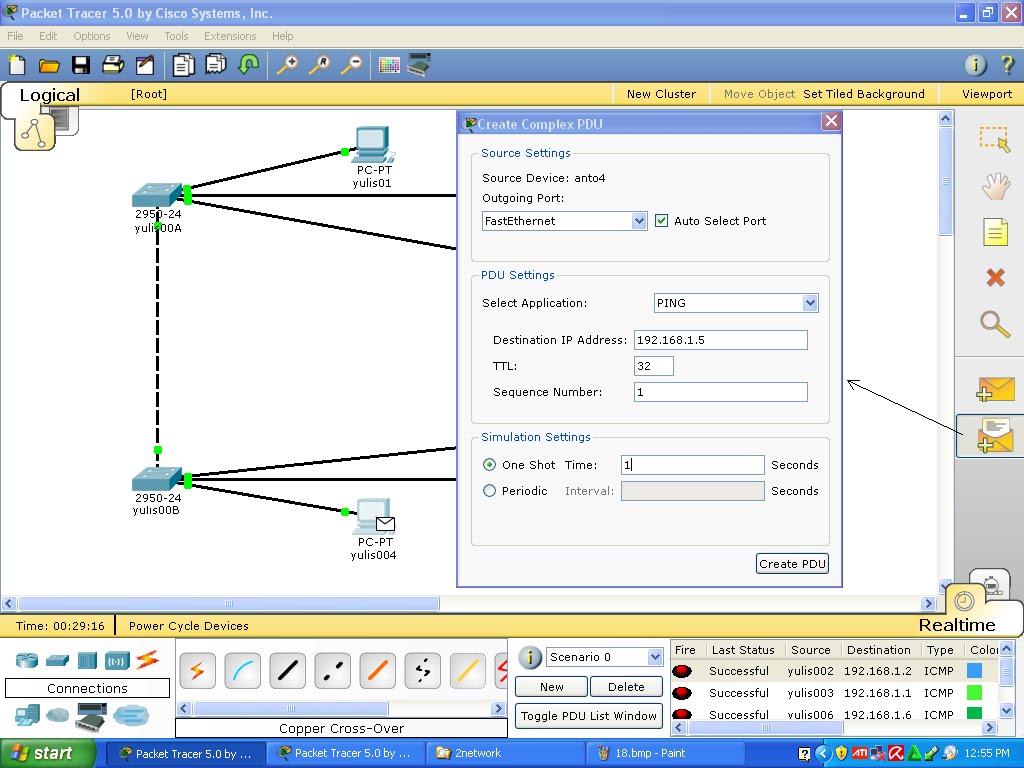Select the Routers device category icon

(27, 660)
